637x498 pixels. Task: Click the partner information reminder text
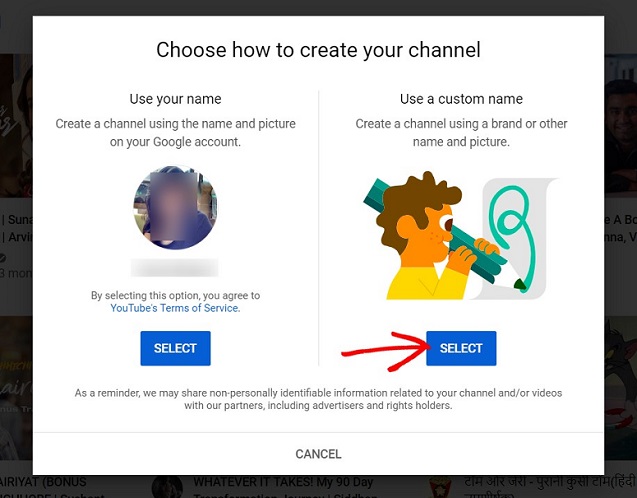tap(318, 399)
